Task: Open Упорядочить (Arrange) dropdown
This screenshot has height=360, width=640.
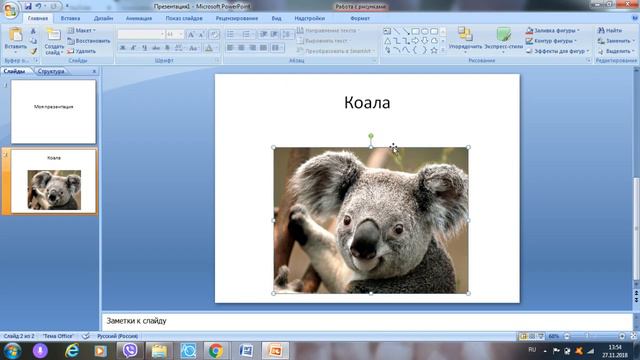Action: click(465, 39)
